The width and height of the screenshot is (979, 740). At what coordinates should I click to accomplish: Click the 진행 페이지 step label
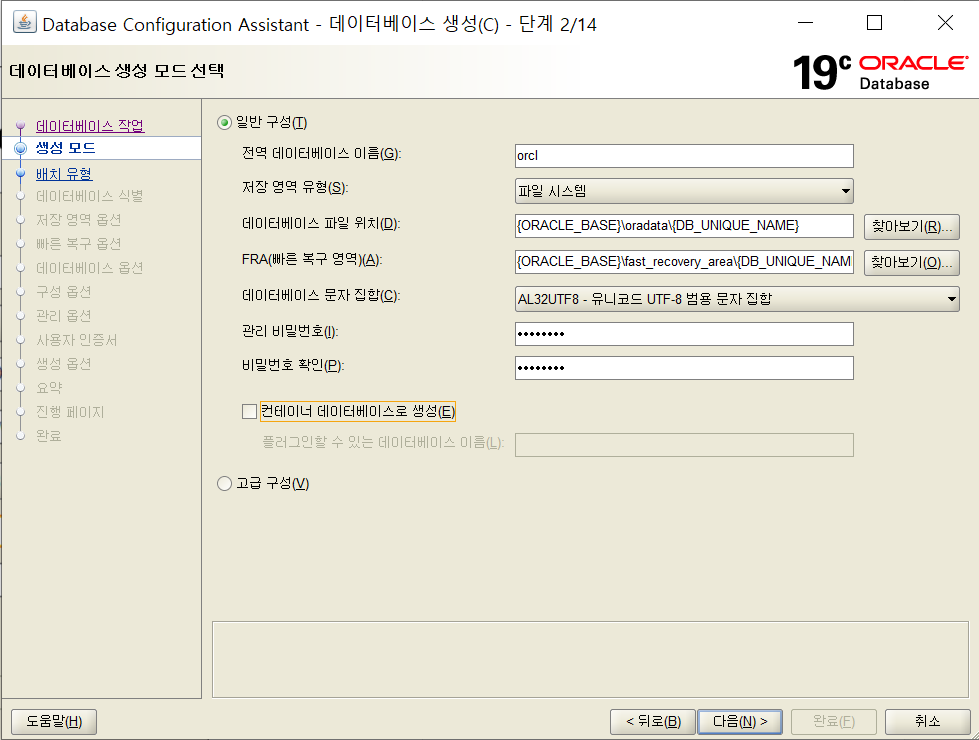click(70, 412)
